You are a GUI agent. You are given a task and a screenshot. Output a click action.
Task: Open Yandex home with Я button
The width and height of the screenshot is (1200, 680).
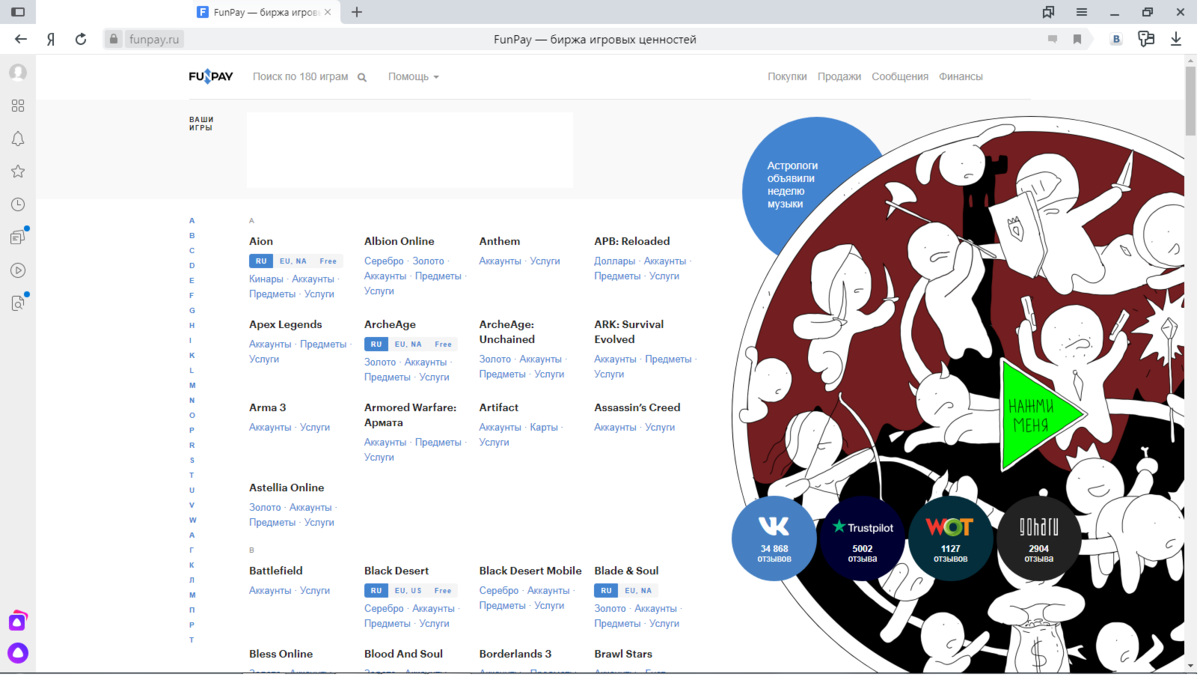click(51, 39)
